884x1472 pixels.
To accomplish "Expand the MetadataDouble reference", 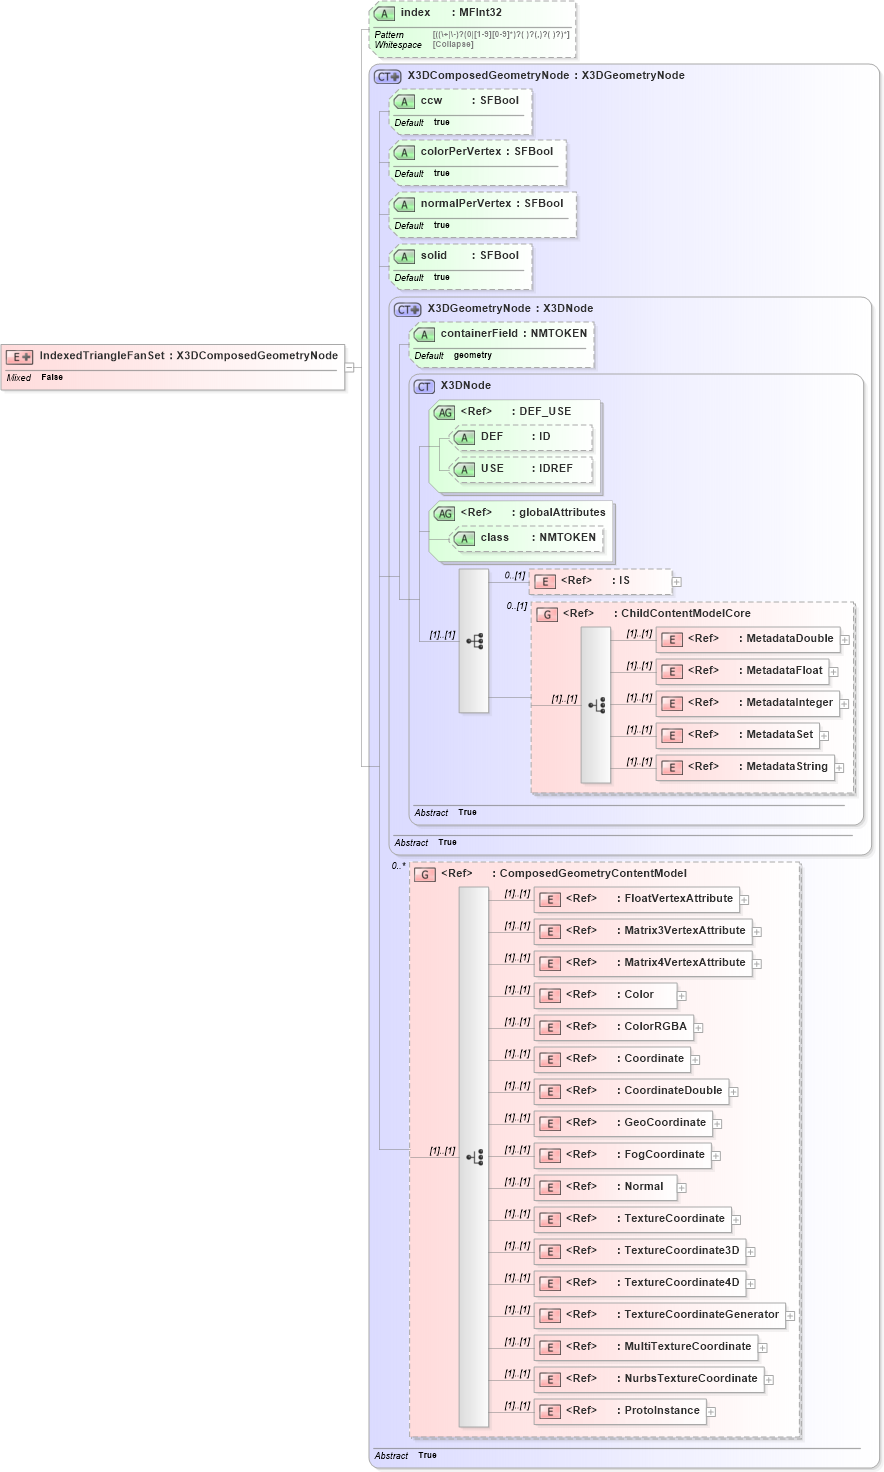I will pos(845,639).
